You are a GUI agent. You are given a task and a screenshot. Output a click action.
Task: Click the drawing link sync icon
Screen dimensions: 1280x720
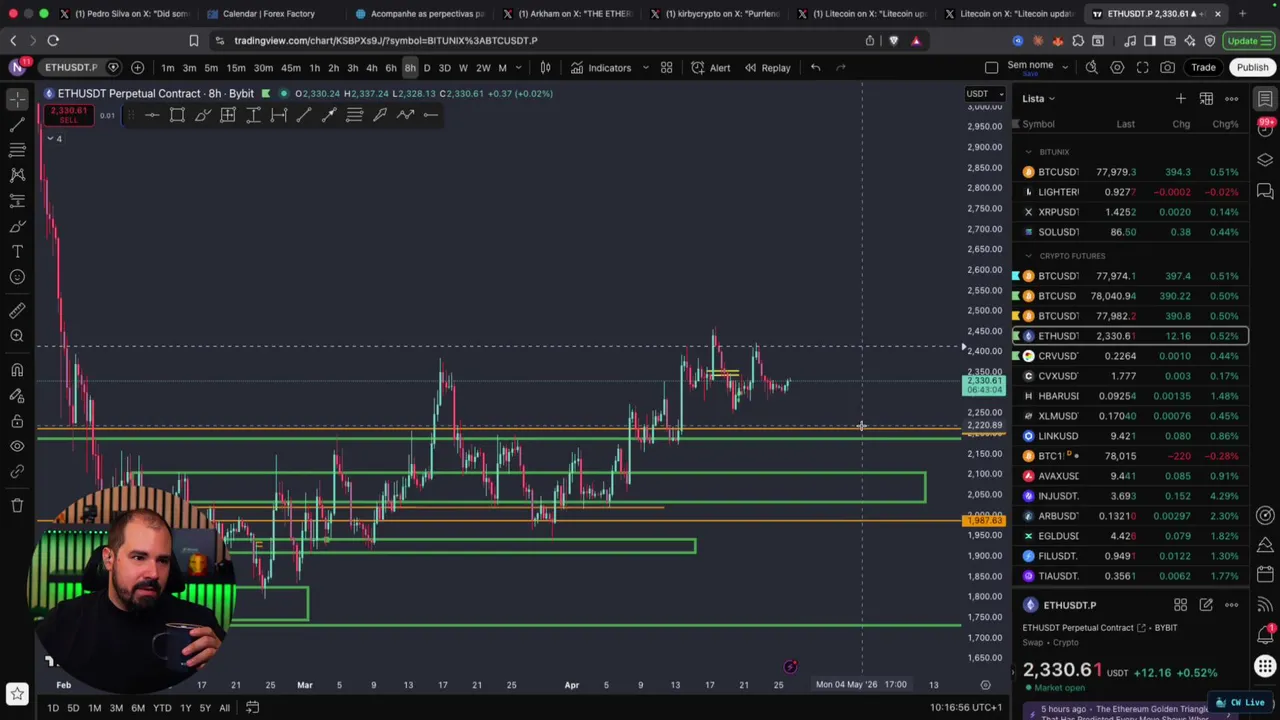[x=17, y=471]
